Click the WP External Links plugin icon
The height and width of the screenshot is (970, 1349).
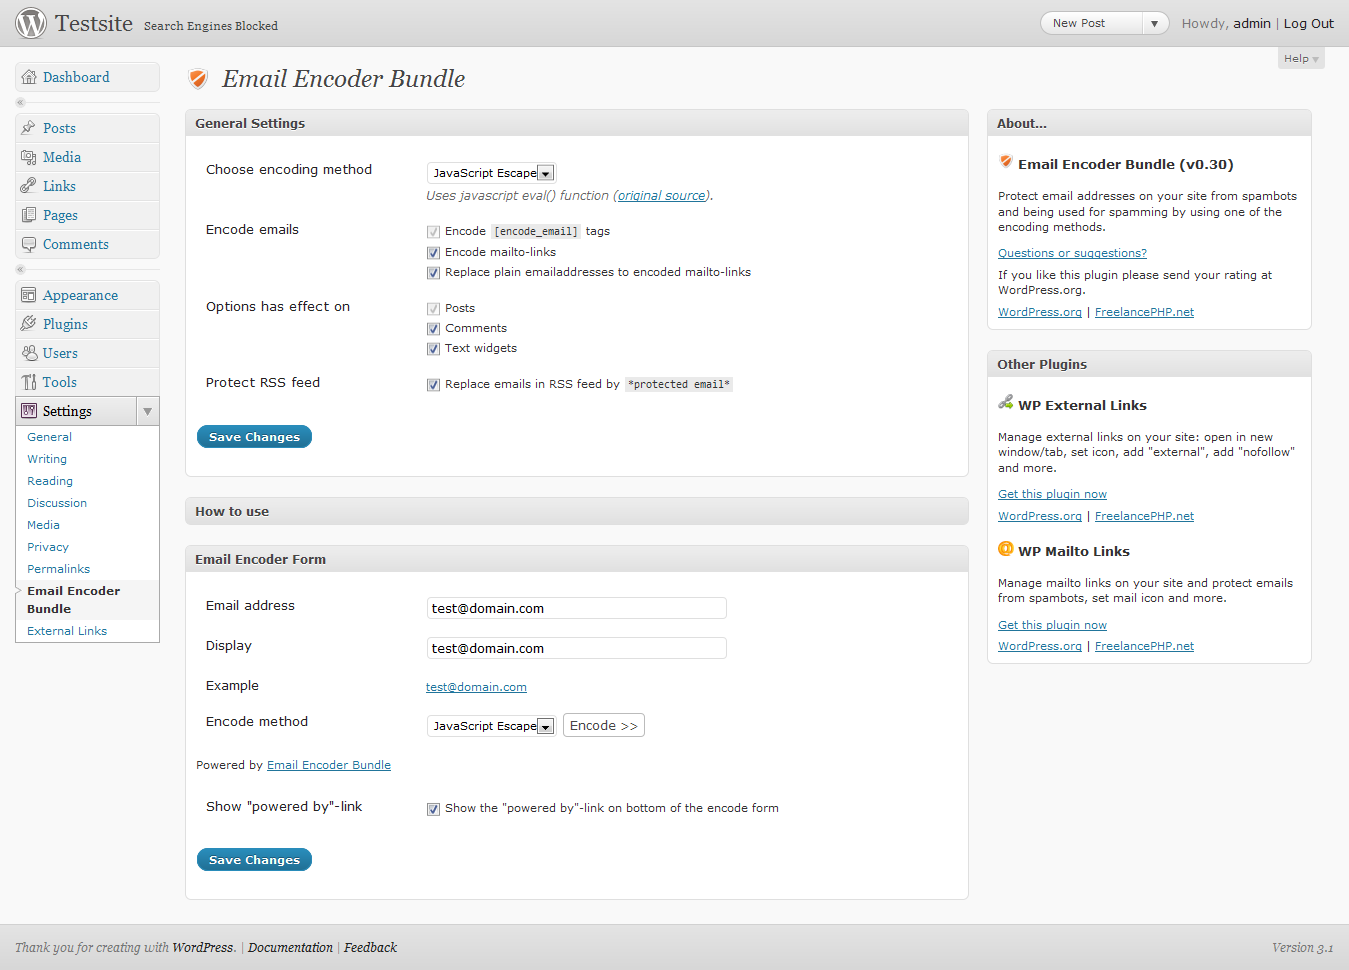[1006, 403]
